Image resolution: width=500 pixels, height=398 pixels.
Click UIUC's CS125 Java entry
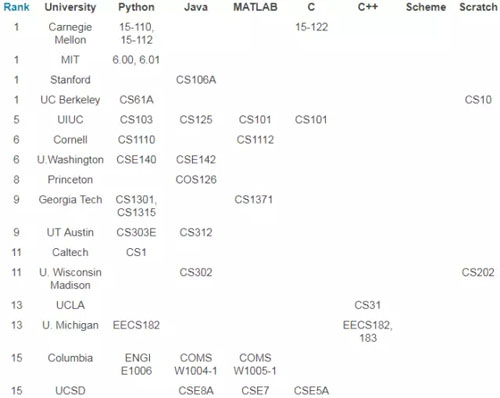pos(196,120)
